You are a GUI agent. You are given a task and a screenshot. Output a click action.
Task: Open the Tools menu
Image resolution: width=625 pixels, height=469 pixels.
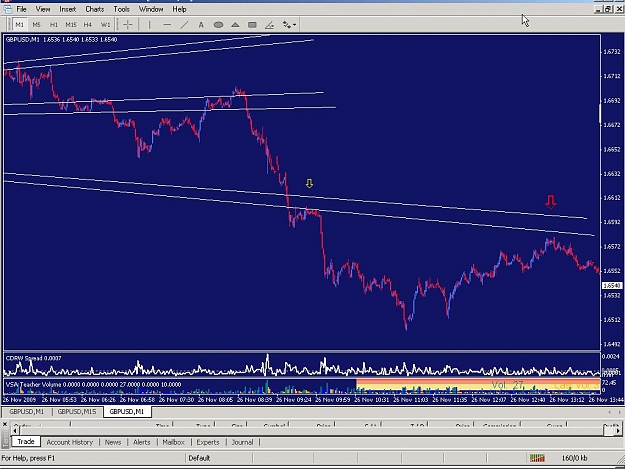pyautogui.click(x=121, y=9)
